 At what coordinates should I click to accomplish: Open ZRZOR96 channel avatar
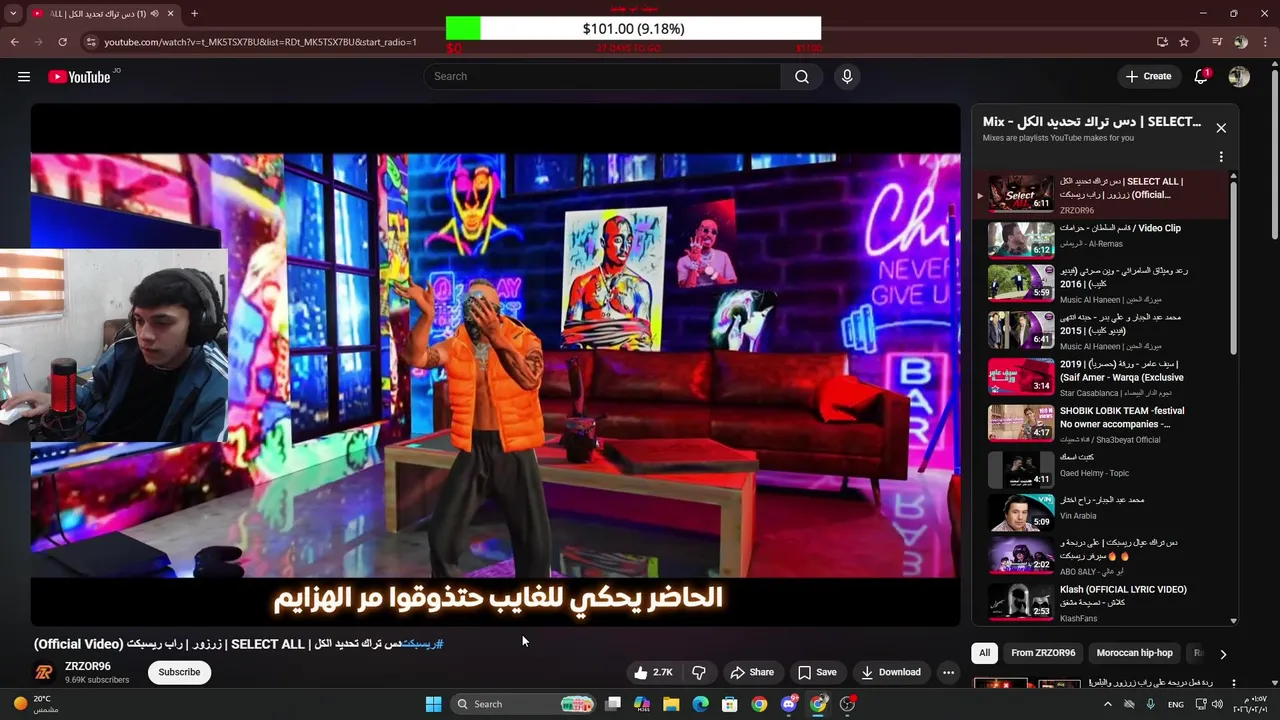point(44,672)
